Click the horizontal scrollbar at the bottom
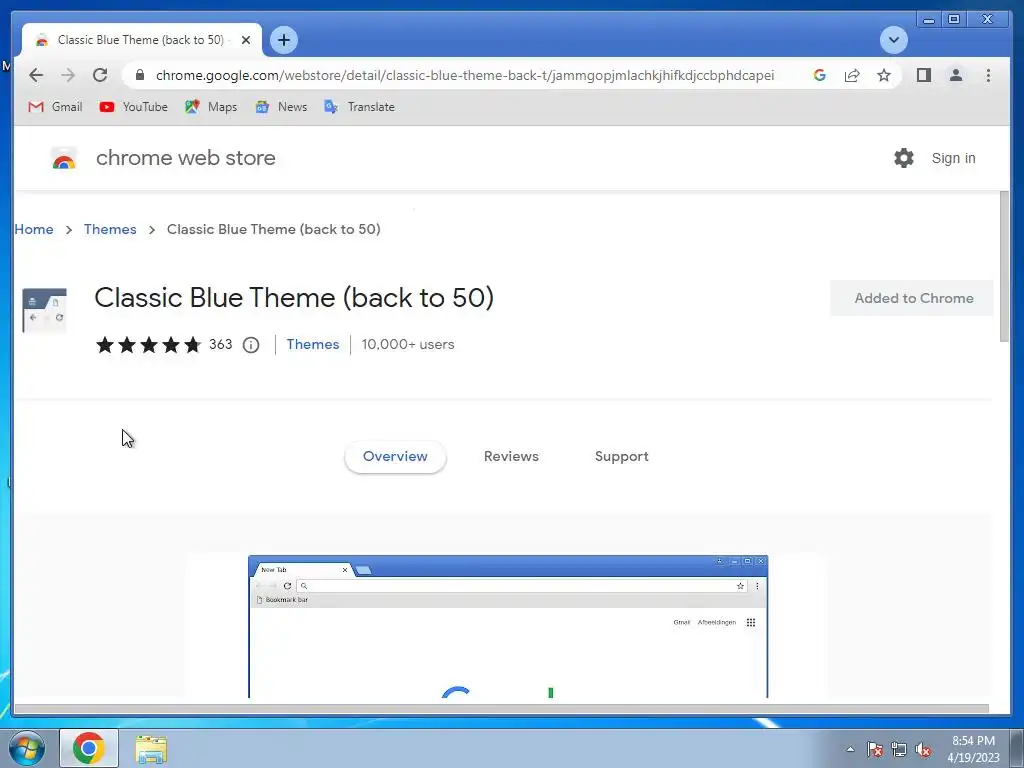Screen dimensions: 1024x768 502,709
